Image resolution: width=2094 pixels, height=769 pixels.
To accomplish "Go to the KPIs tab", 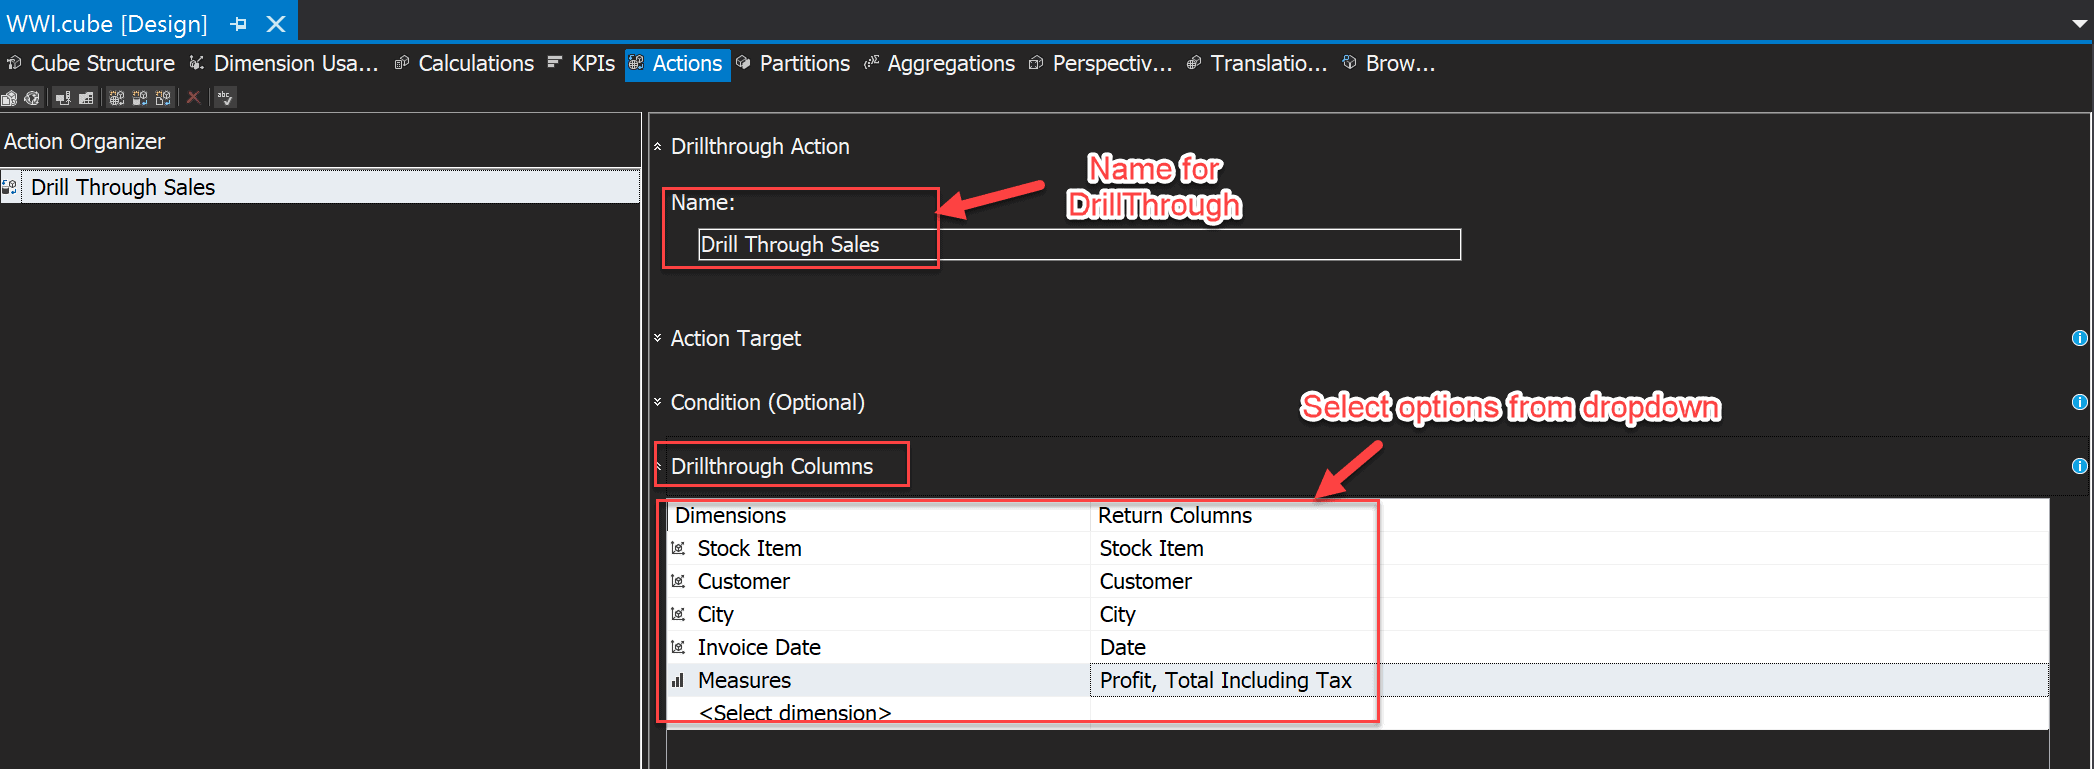I will (592, 64).
